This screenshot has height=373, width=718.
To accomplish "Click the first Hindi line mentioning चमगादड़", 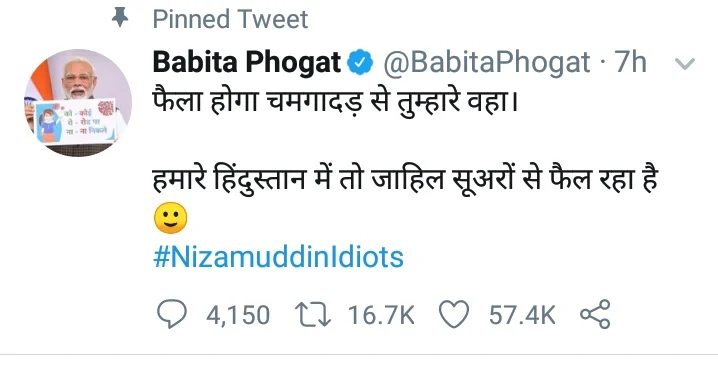I will click(x=335, y=102).
